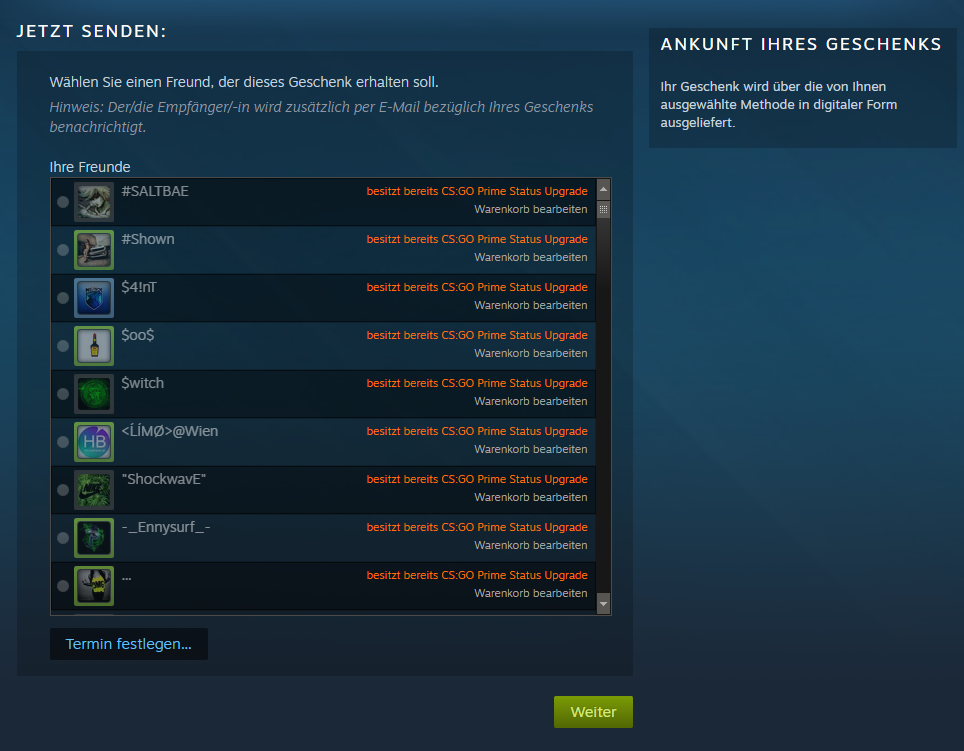Click $4!nT's blue shield avatar
The height and width of the screenshot is (751, 964).
pyautogui.click(x=94, y=297)
